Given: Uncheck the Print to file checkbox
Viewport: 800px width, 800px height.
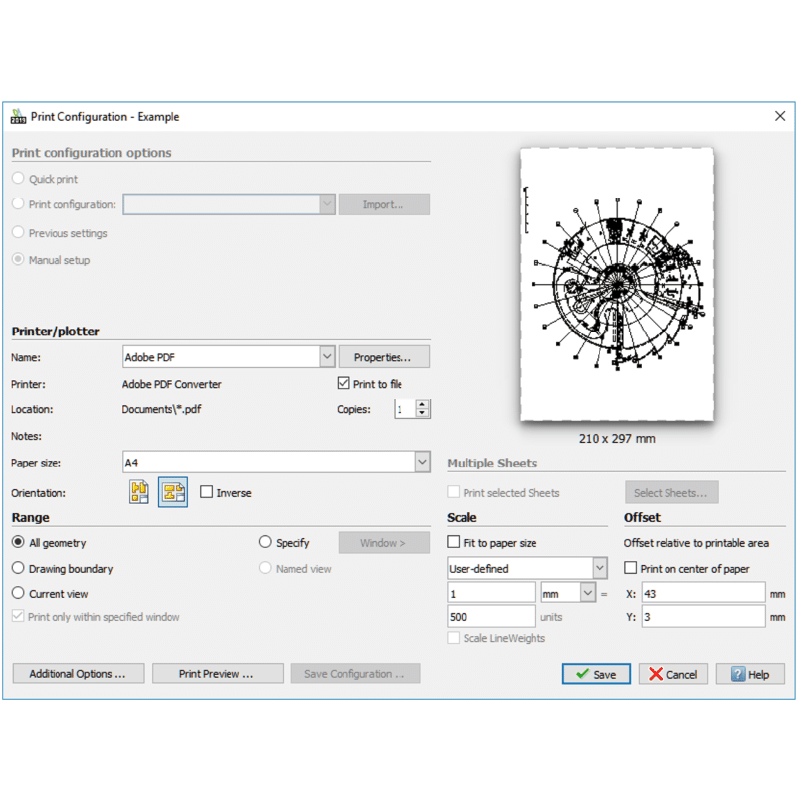Looking at the screenshot, I should pyautogui.click(x=344, y=384).
